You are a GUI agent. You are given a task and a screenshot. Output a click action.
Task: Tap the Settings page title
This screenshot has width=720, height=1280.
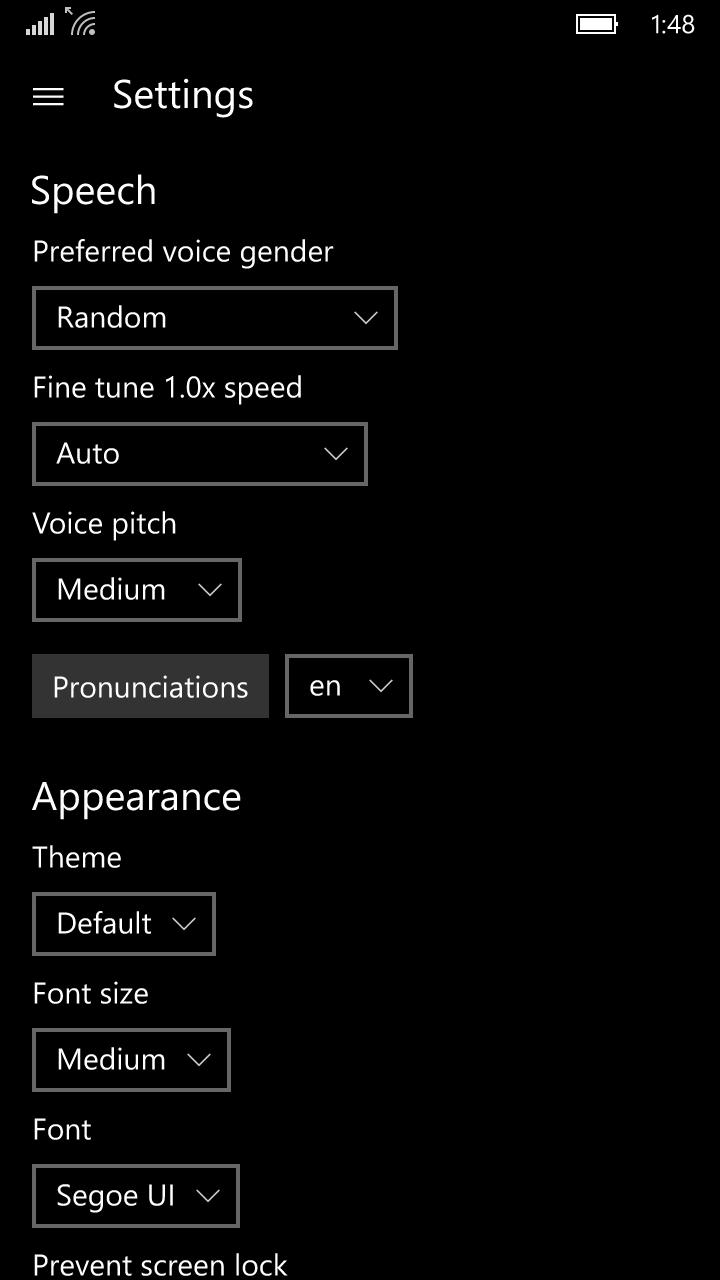coord(183,95)
